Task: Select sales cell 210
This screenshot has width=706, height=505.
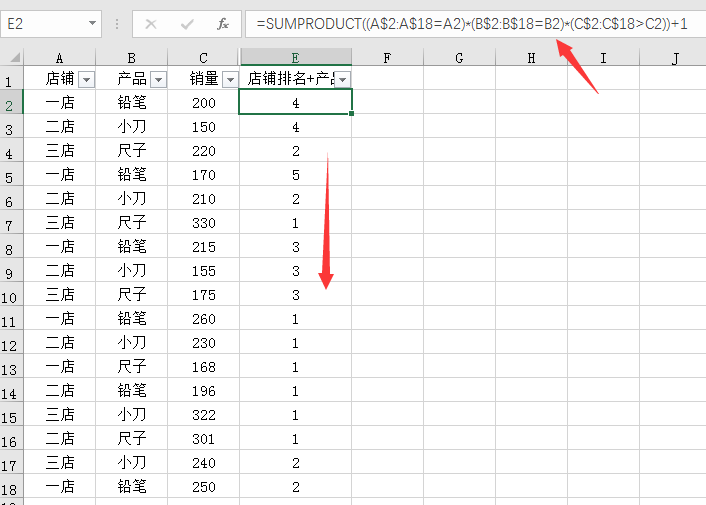Action: coord(204,198)
